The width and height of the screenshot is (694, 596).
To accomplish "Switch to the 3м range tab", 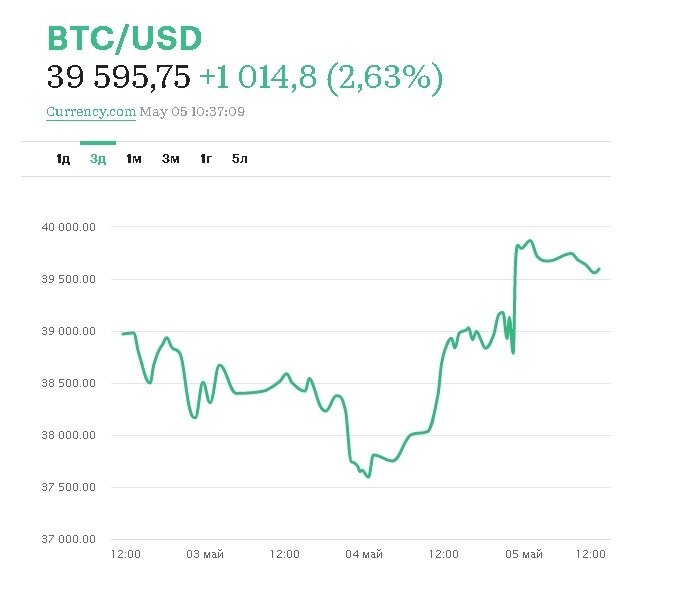I will click(x=171, y=160).
